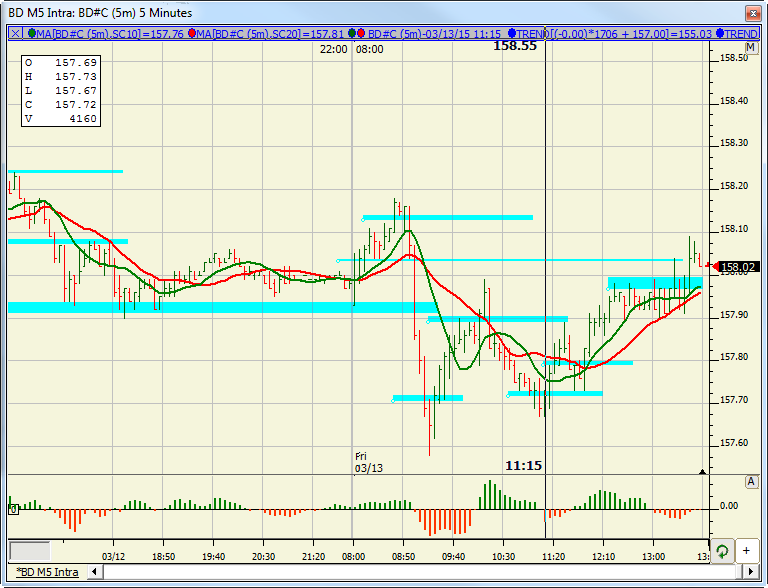This screenshot has width=768, height=588.
Task: Click the MA[BD#C (5m),SC10]=157.76 legend text
Action: click(110, 34)
